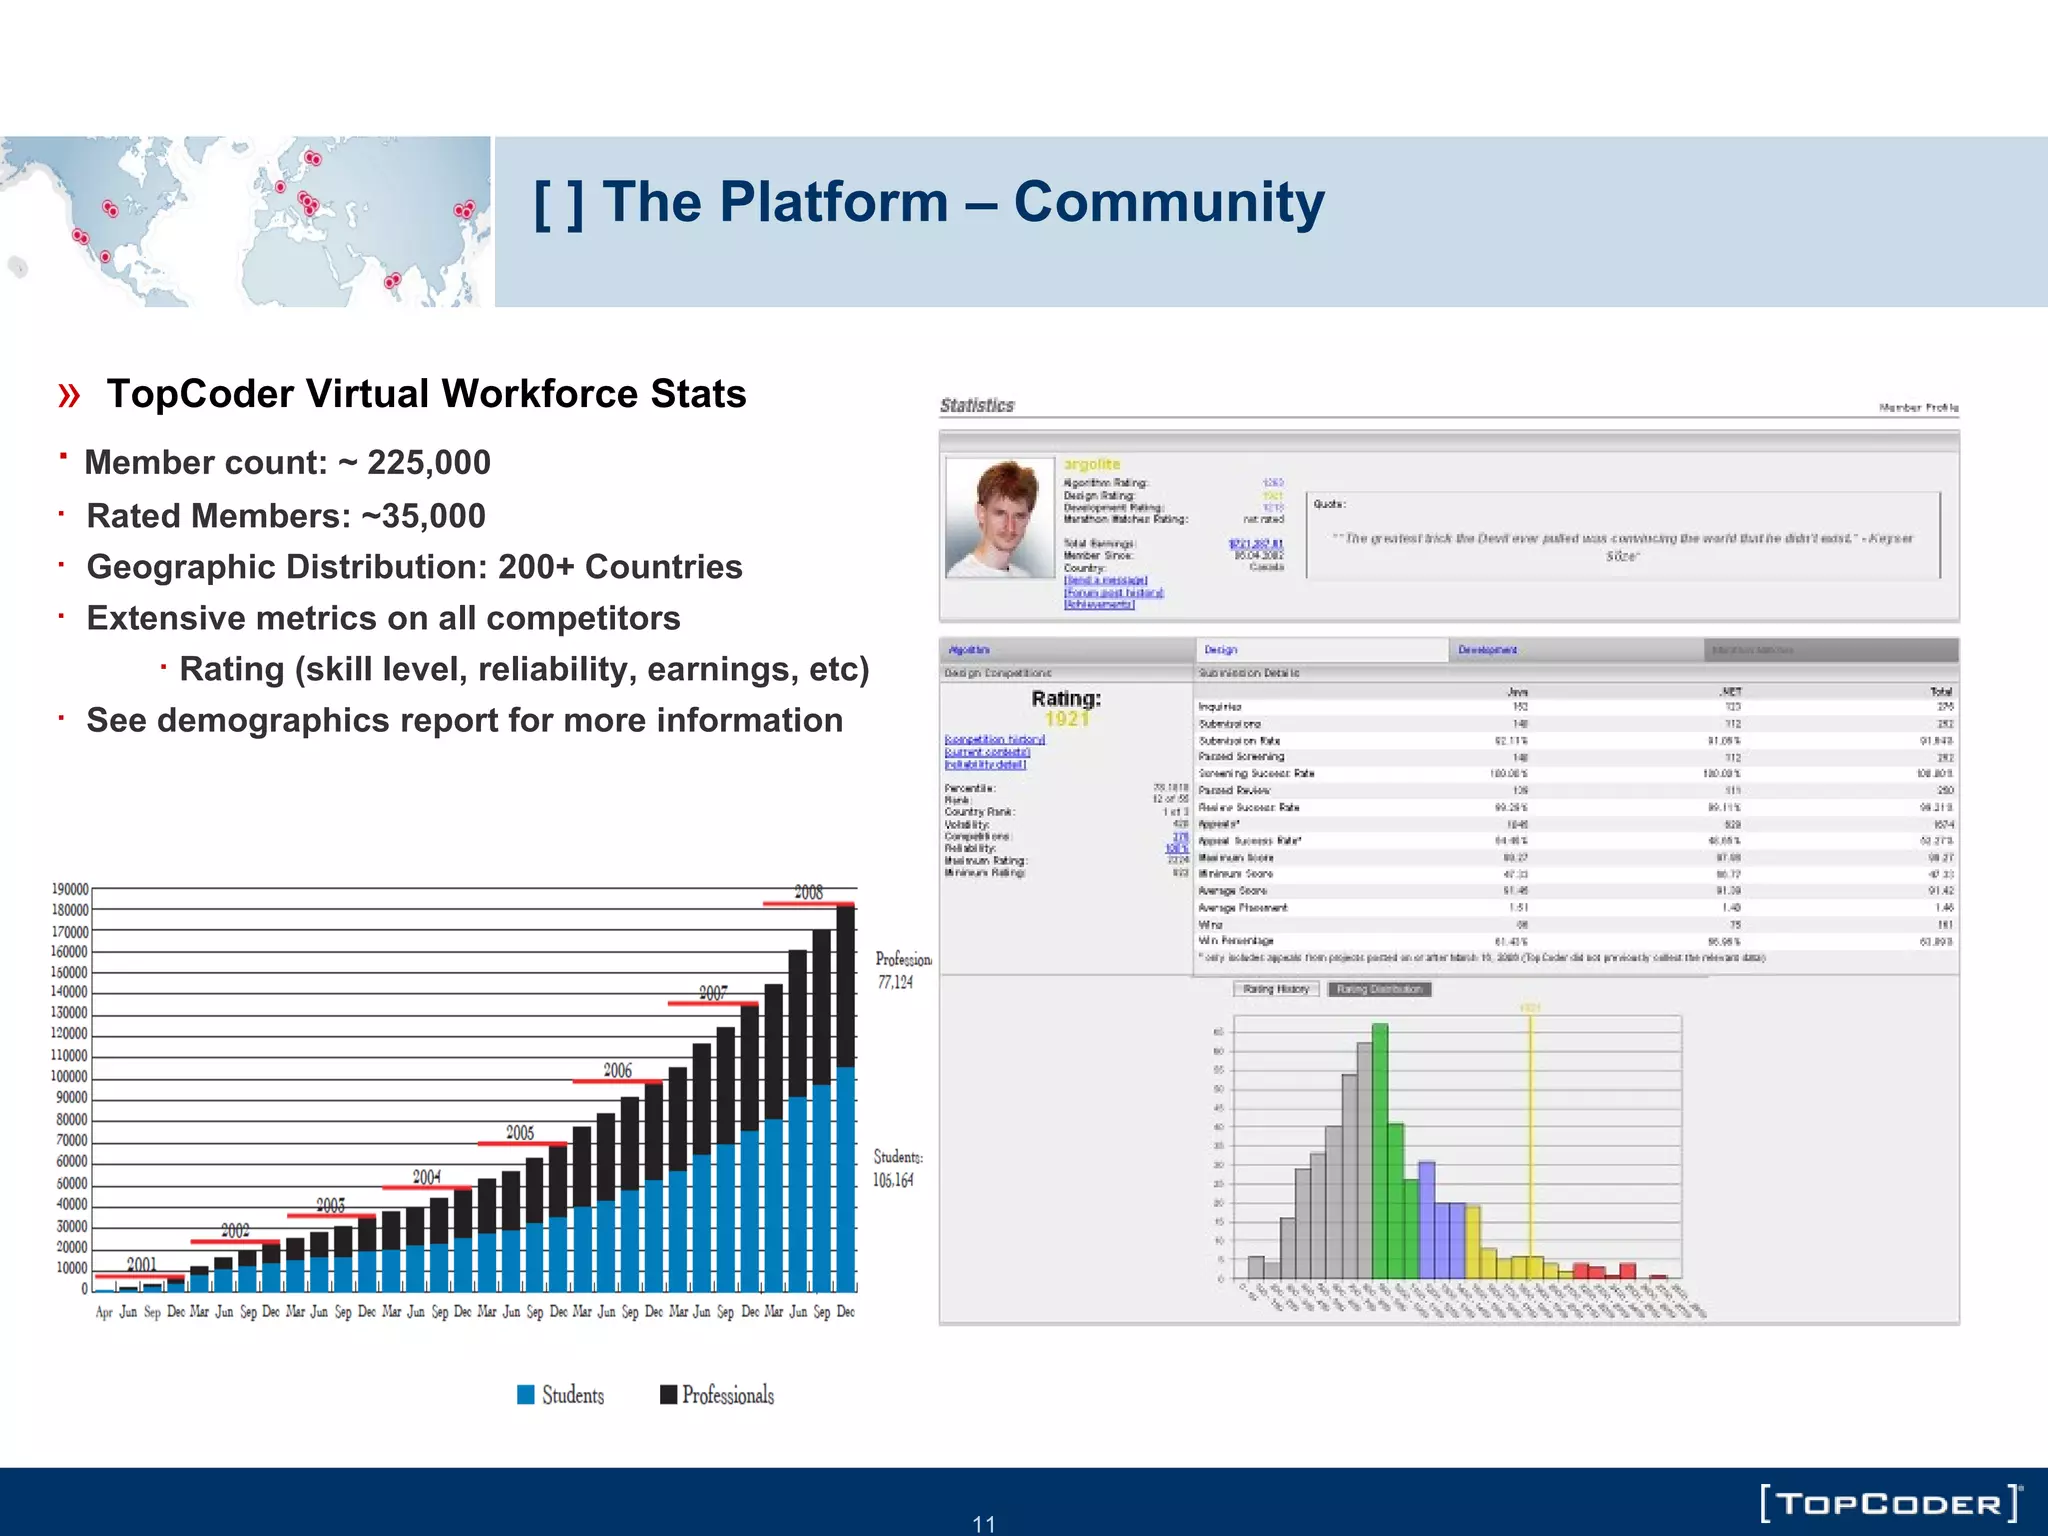Screen dimensions: 2048x1536
Task: Click the blue Students legend swatch
Action: coord(526,1394)
